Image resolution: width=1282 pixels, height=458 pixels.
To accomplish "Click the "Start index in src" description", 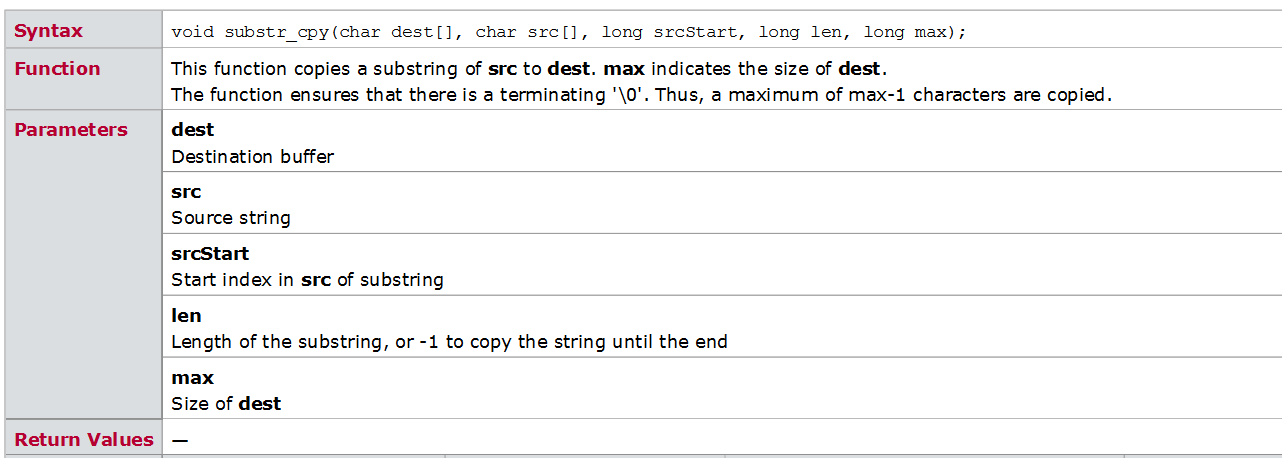I will (x=307, y=280).
